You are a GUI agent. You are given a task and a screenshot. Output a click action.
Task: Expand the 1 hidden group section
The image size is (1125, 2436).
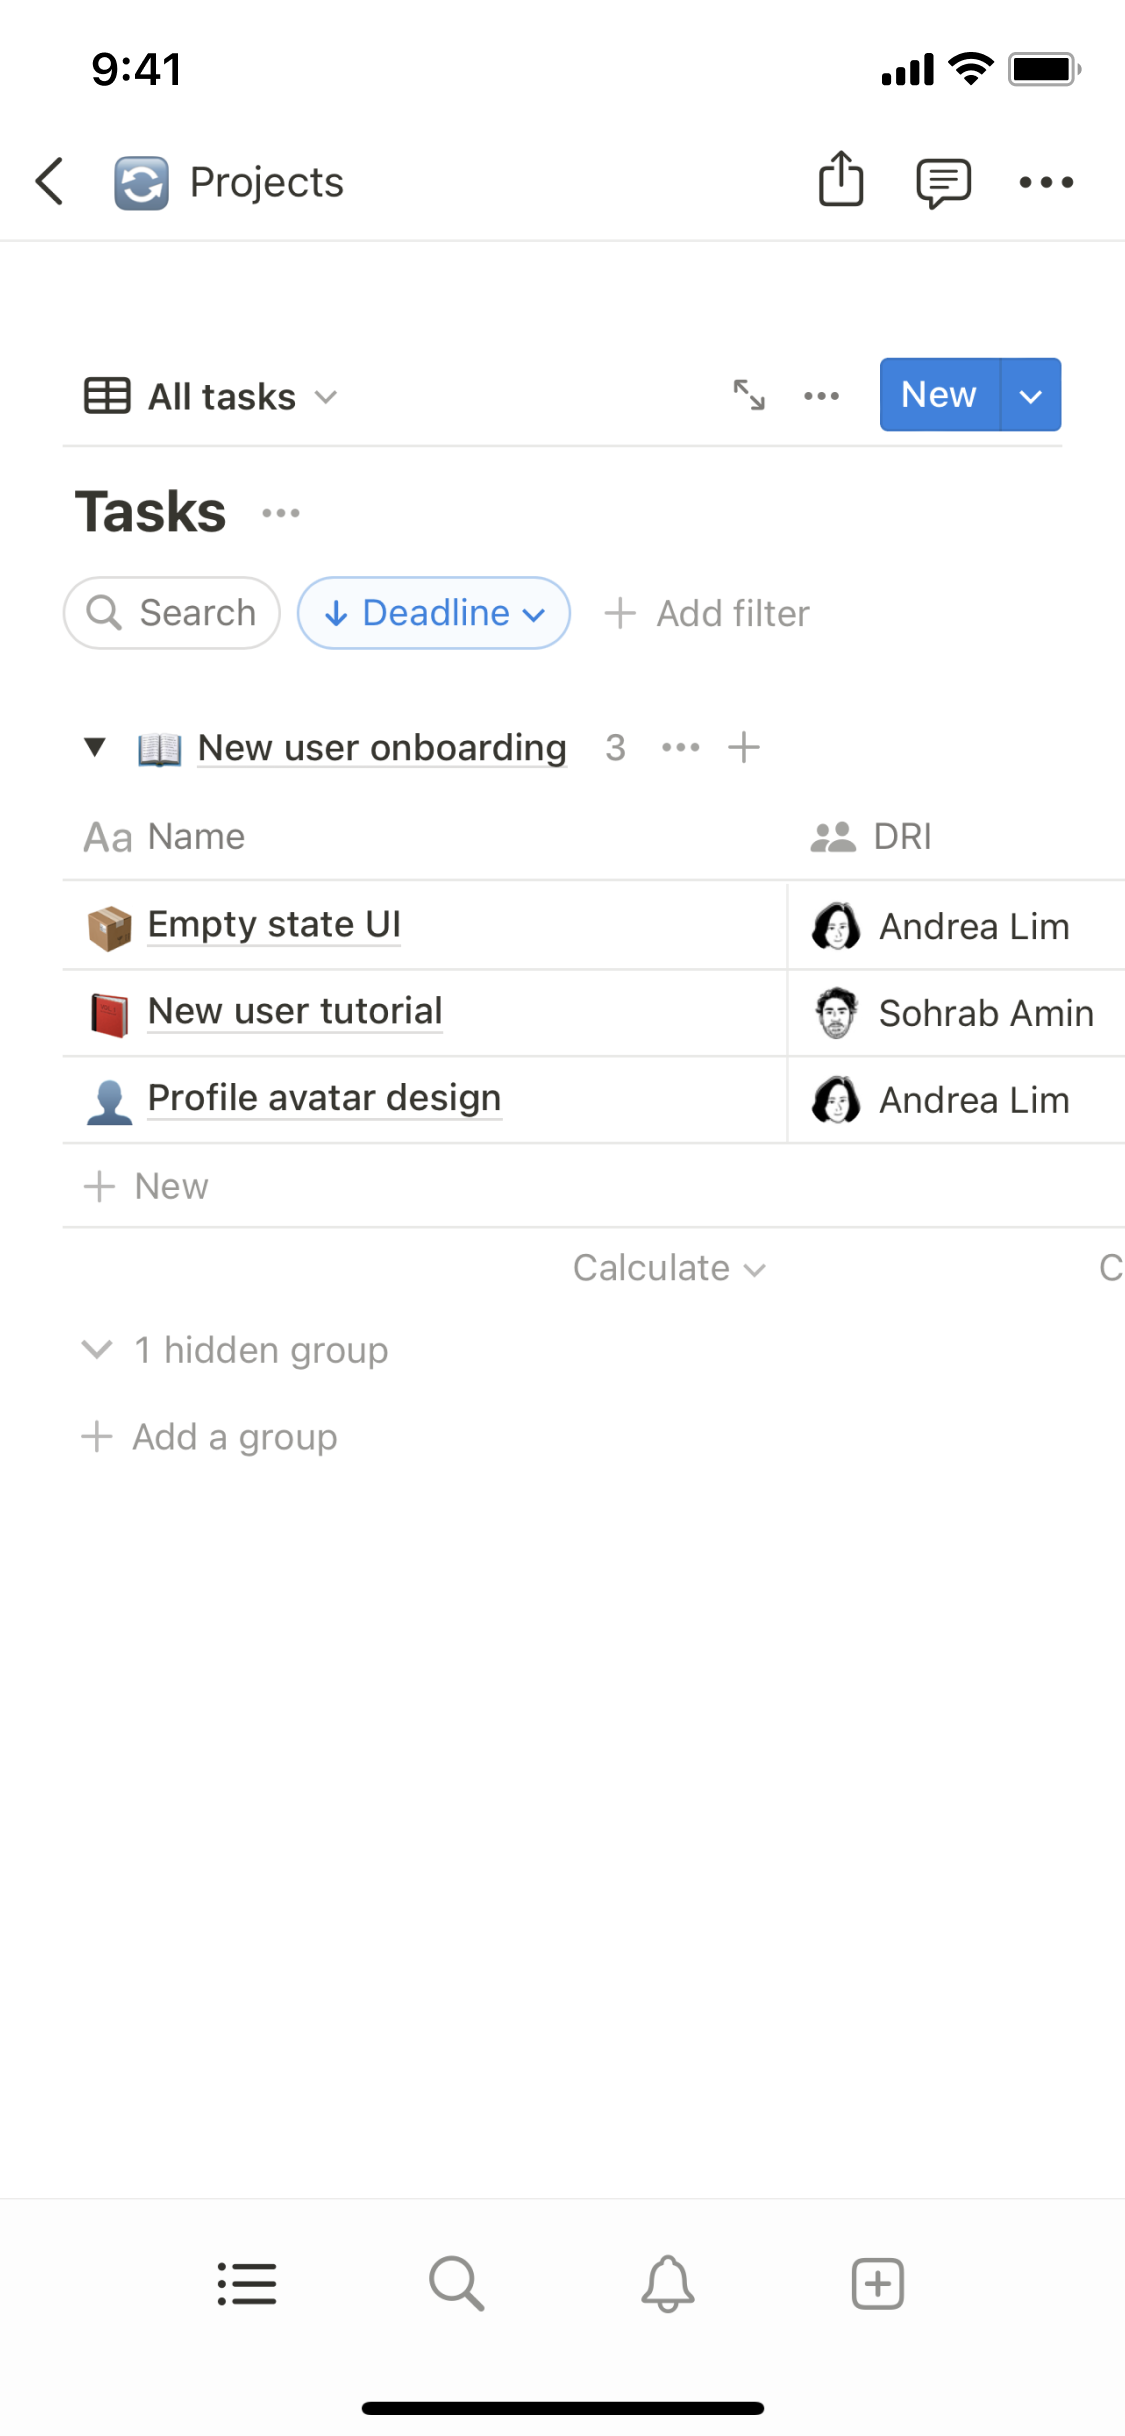tap(234, 1350)
